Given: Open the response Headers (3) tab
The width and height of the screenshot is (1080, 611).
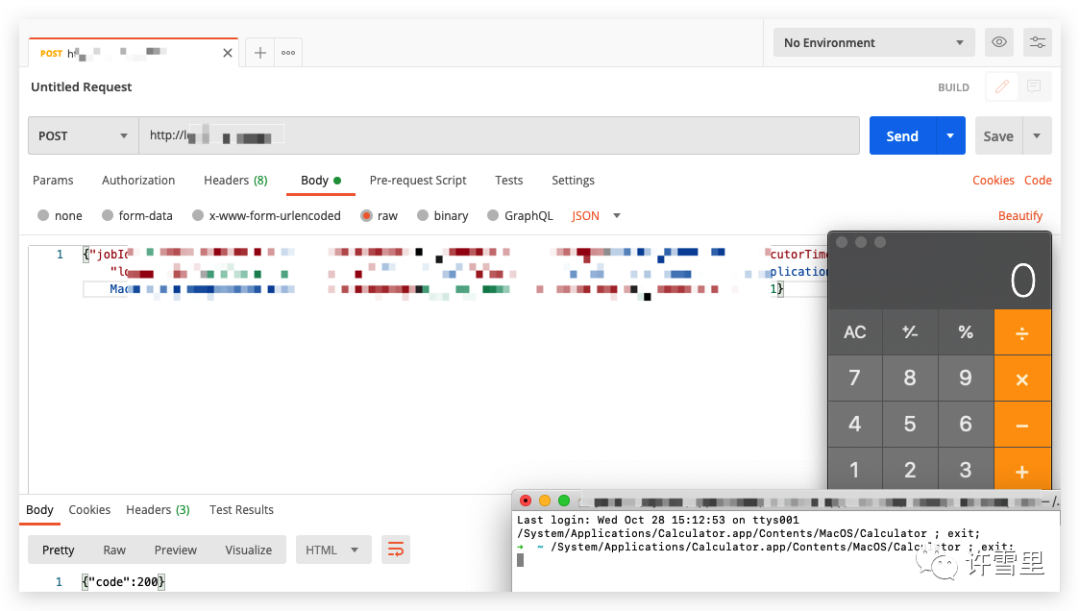Looking at the screenshot, I should point(158,510).
